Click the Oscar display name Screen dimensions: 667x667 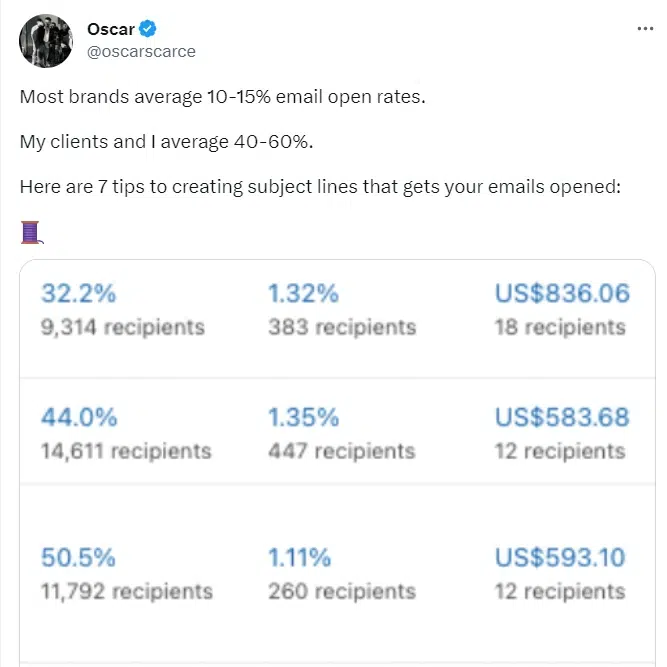[x=111, y=29]
